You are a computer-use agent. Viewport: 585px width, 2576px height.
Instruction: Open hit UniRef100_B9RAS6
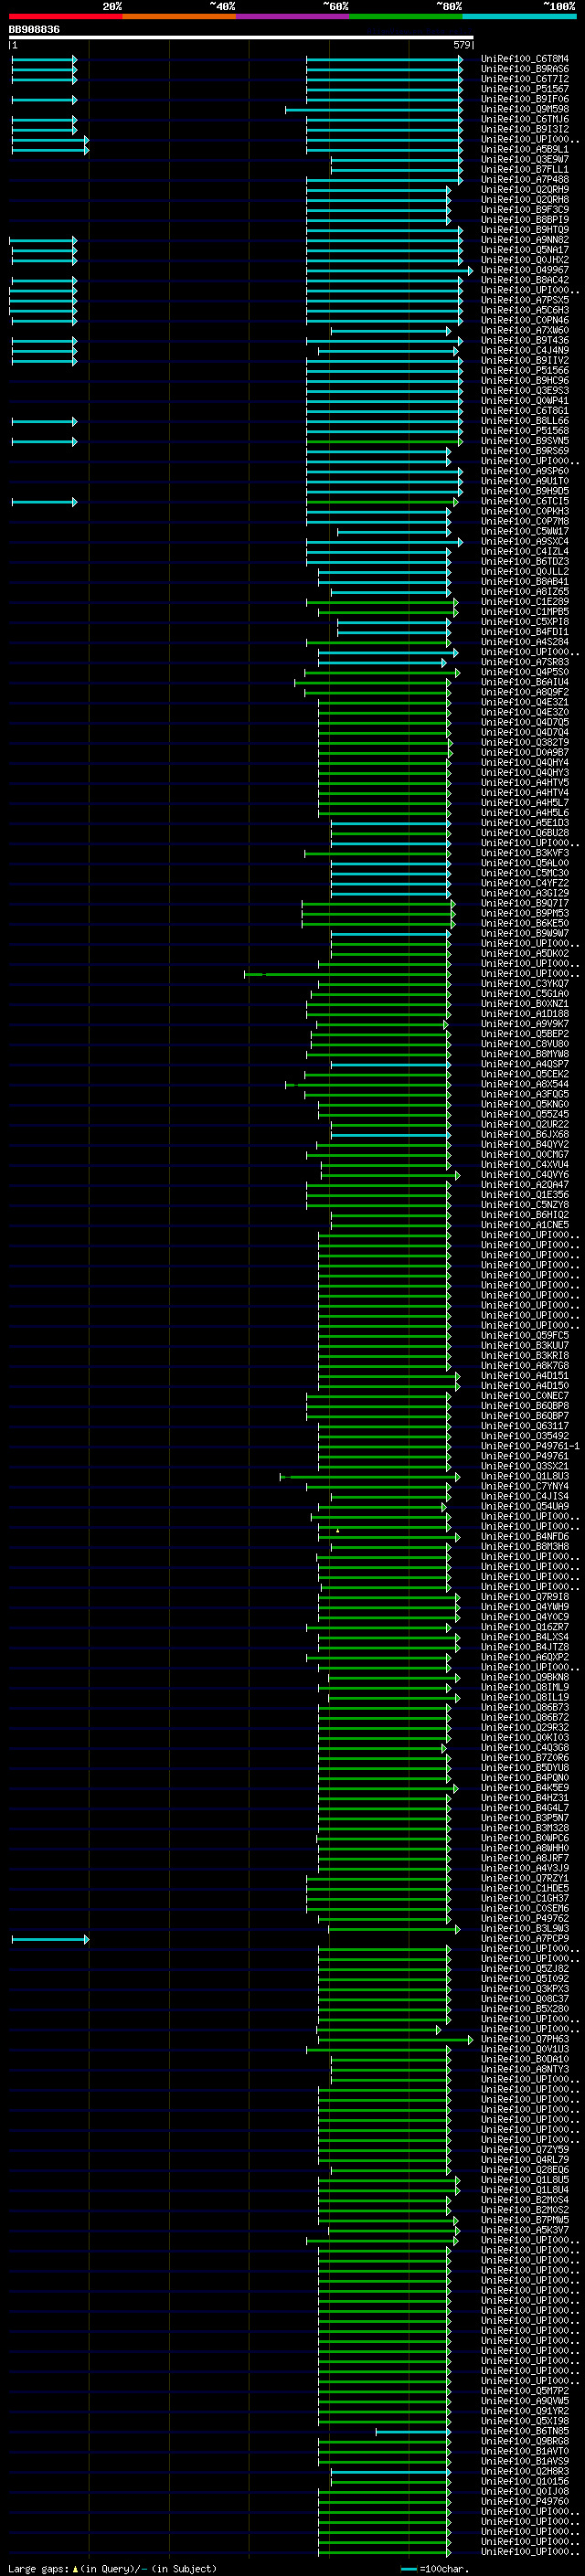[525, 69]
